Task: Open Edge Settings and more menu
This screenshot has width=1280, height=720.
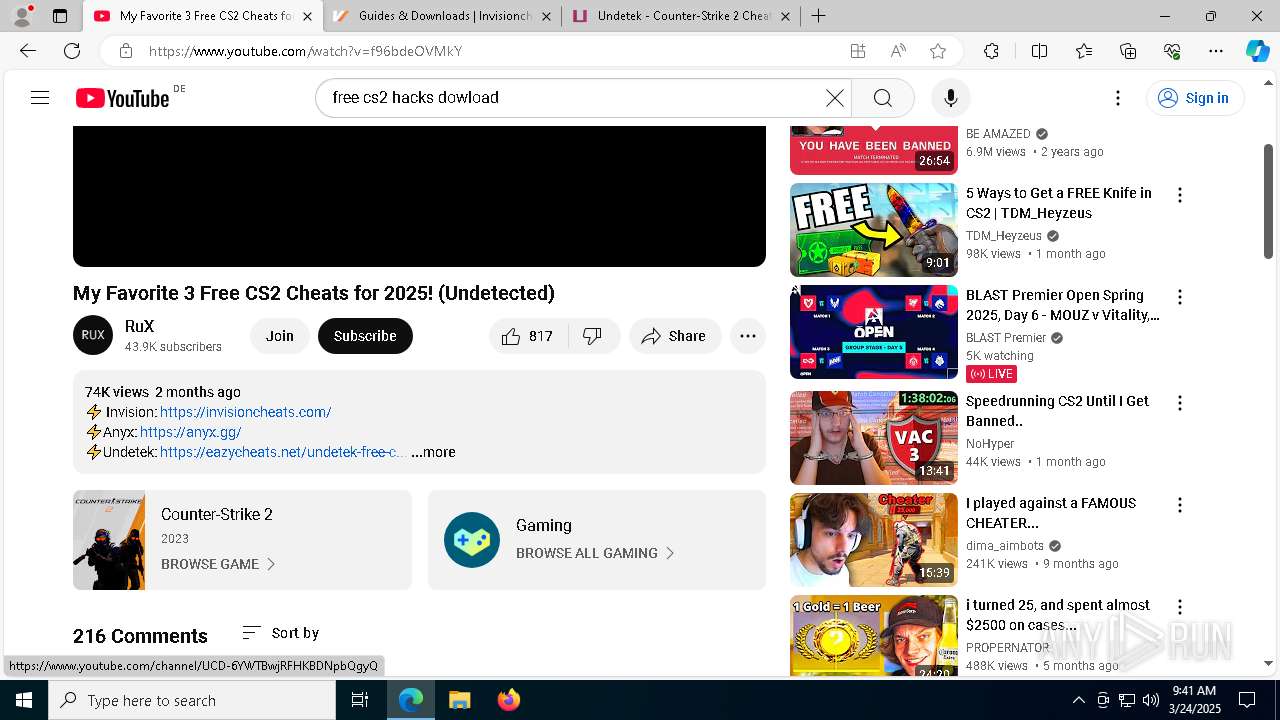Action: pyautogui.click(x=1216, y=51)
